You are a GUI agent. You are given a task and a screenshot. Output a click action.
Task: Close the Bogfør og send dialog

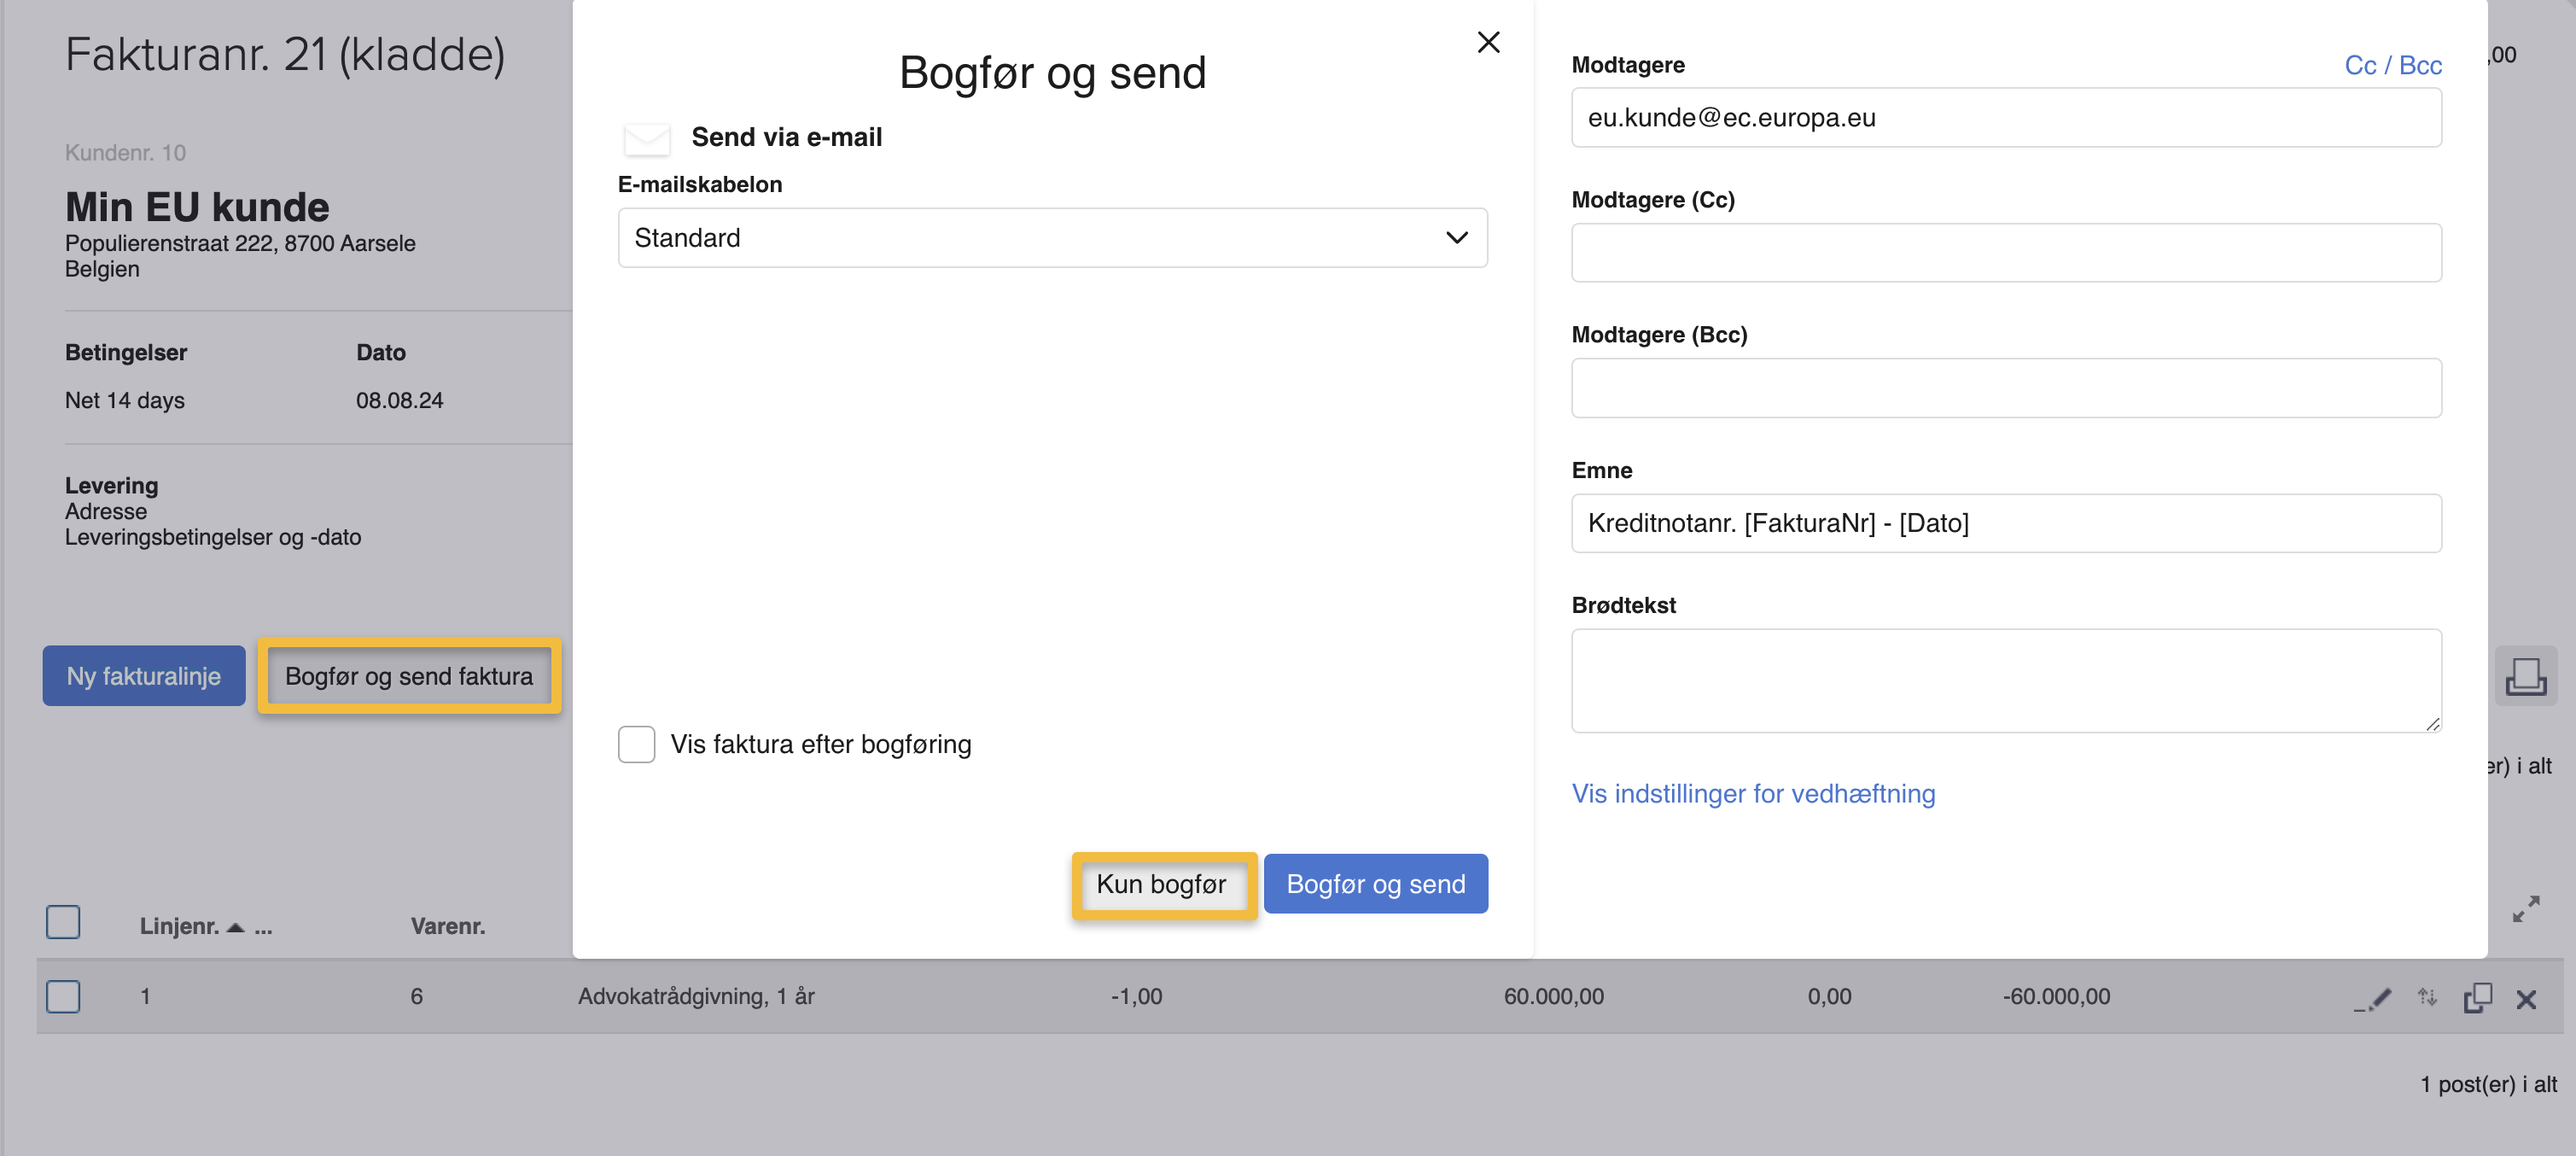pyautogui.click(x=1488, y=42)
